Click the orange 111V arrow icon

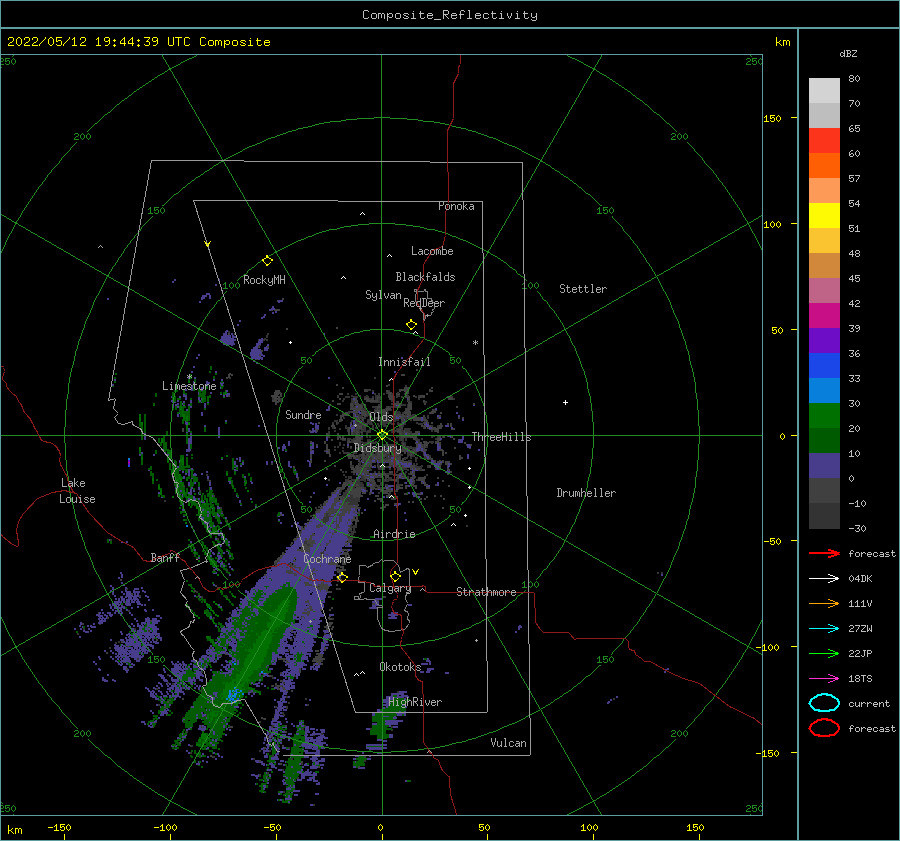[824, 603]
